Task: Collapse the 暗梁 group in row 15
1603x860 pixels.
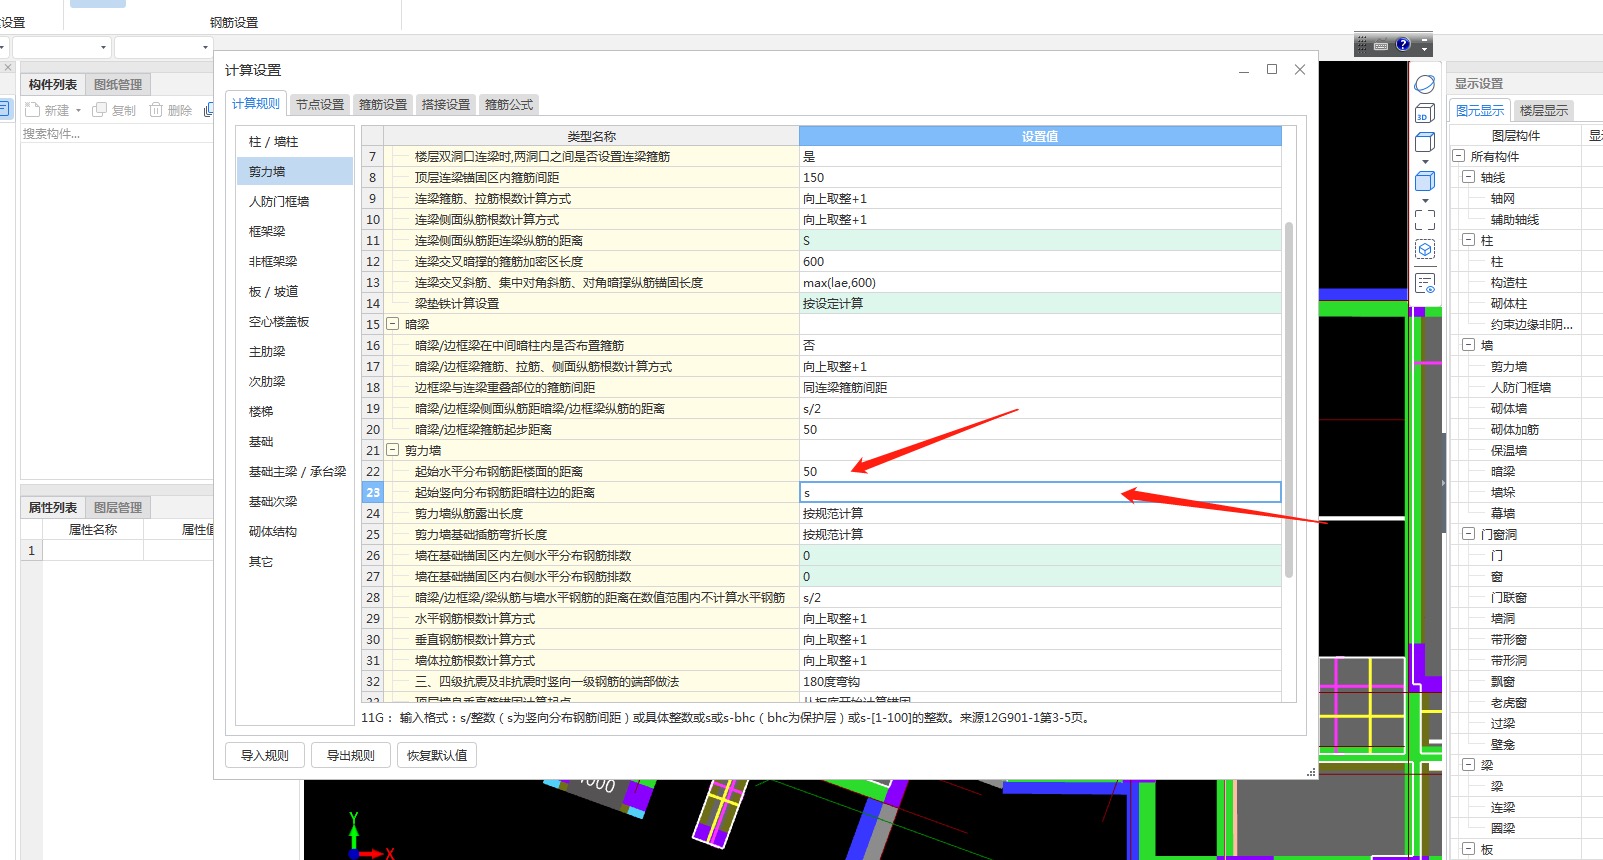Action: [x=393, y=324]
